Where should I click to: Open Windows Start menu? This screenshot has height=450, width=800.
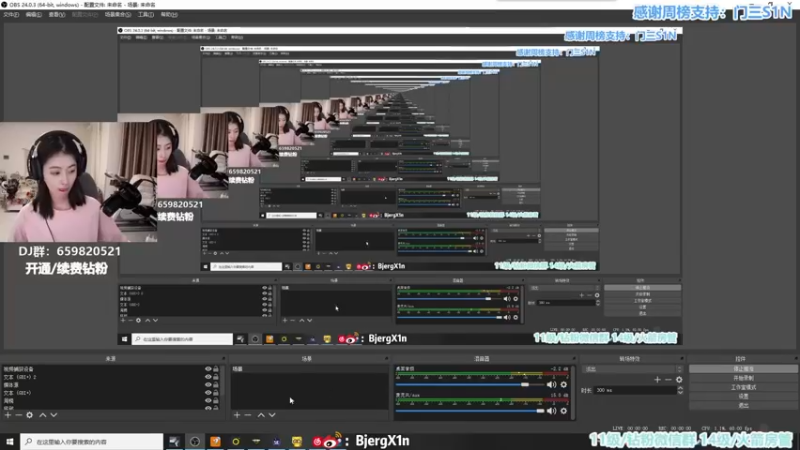click(x=10, y=441)
